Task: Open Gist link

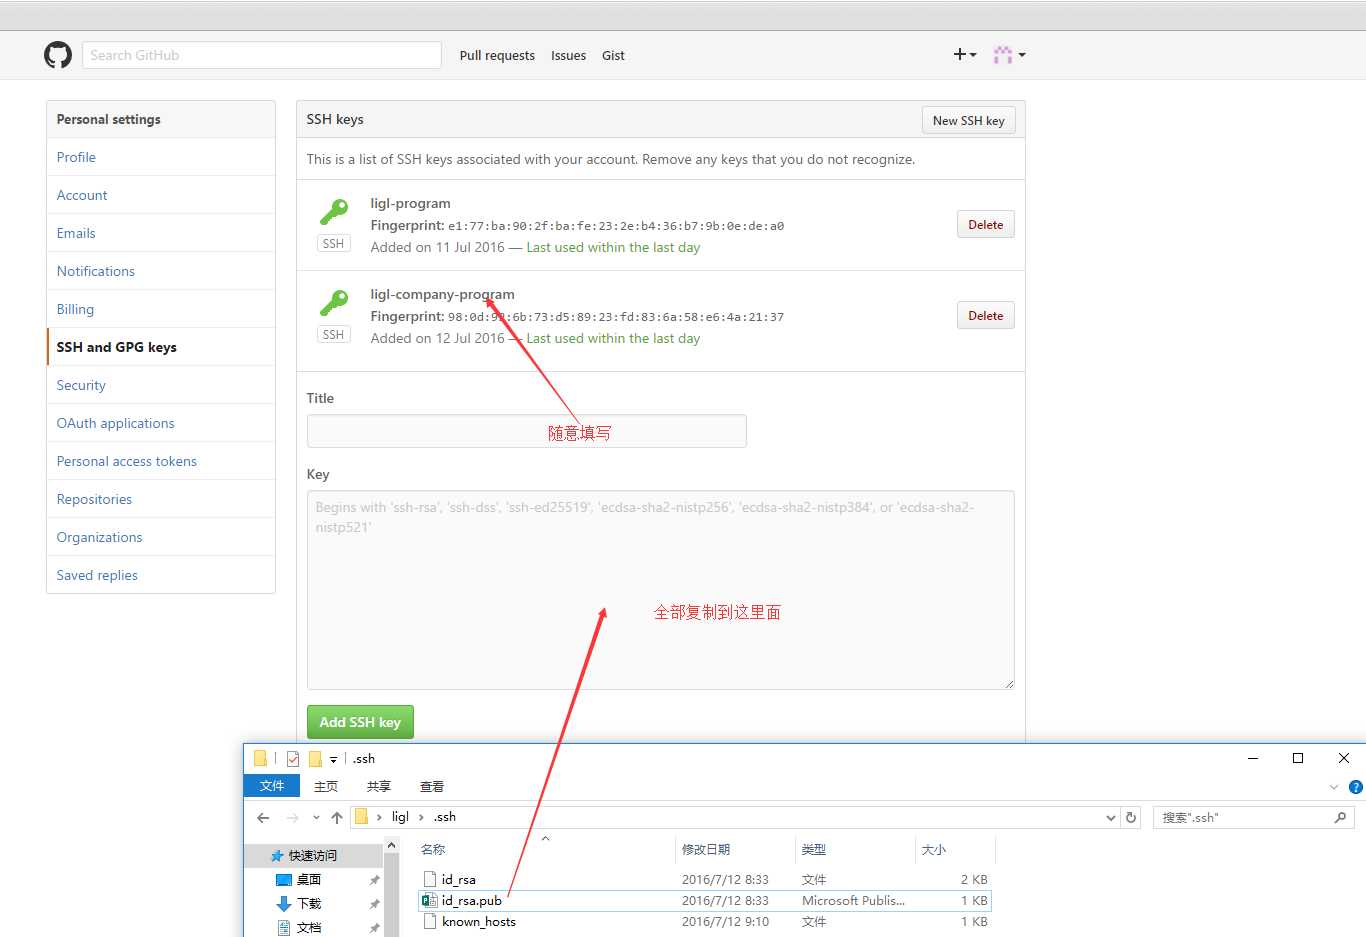Action: 613,56
